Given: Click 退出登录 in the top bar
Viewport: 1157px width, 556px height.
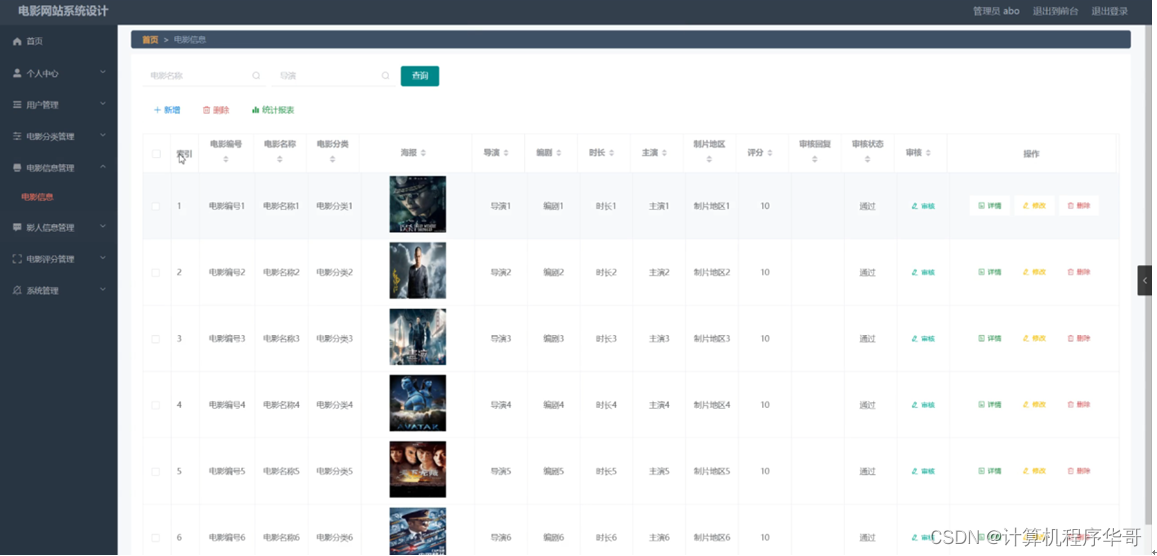Looking at the screenshot, I should coord(1110,11).
